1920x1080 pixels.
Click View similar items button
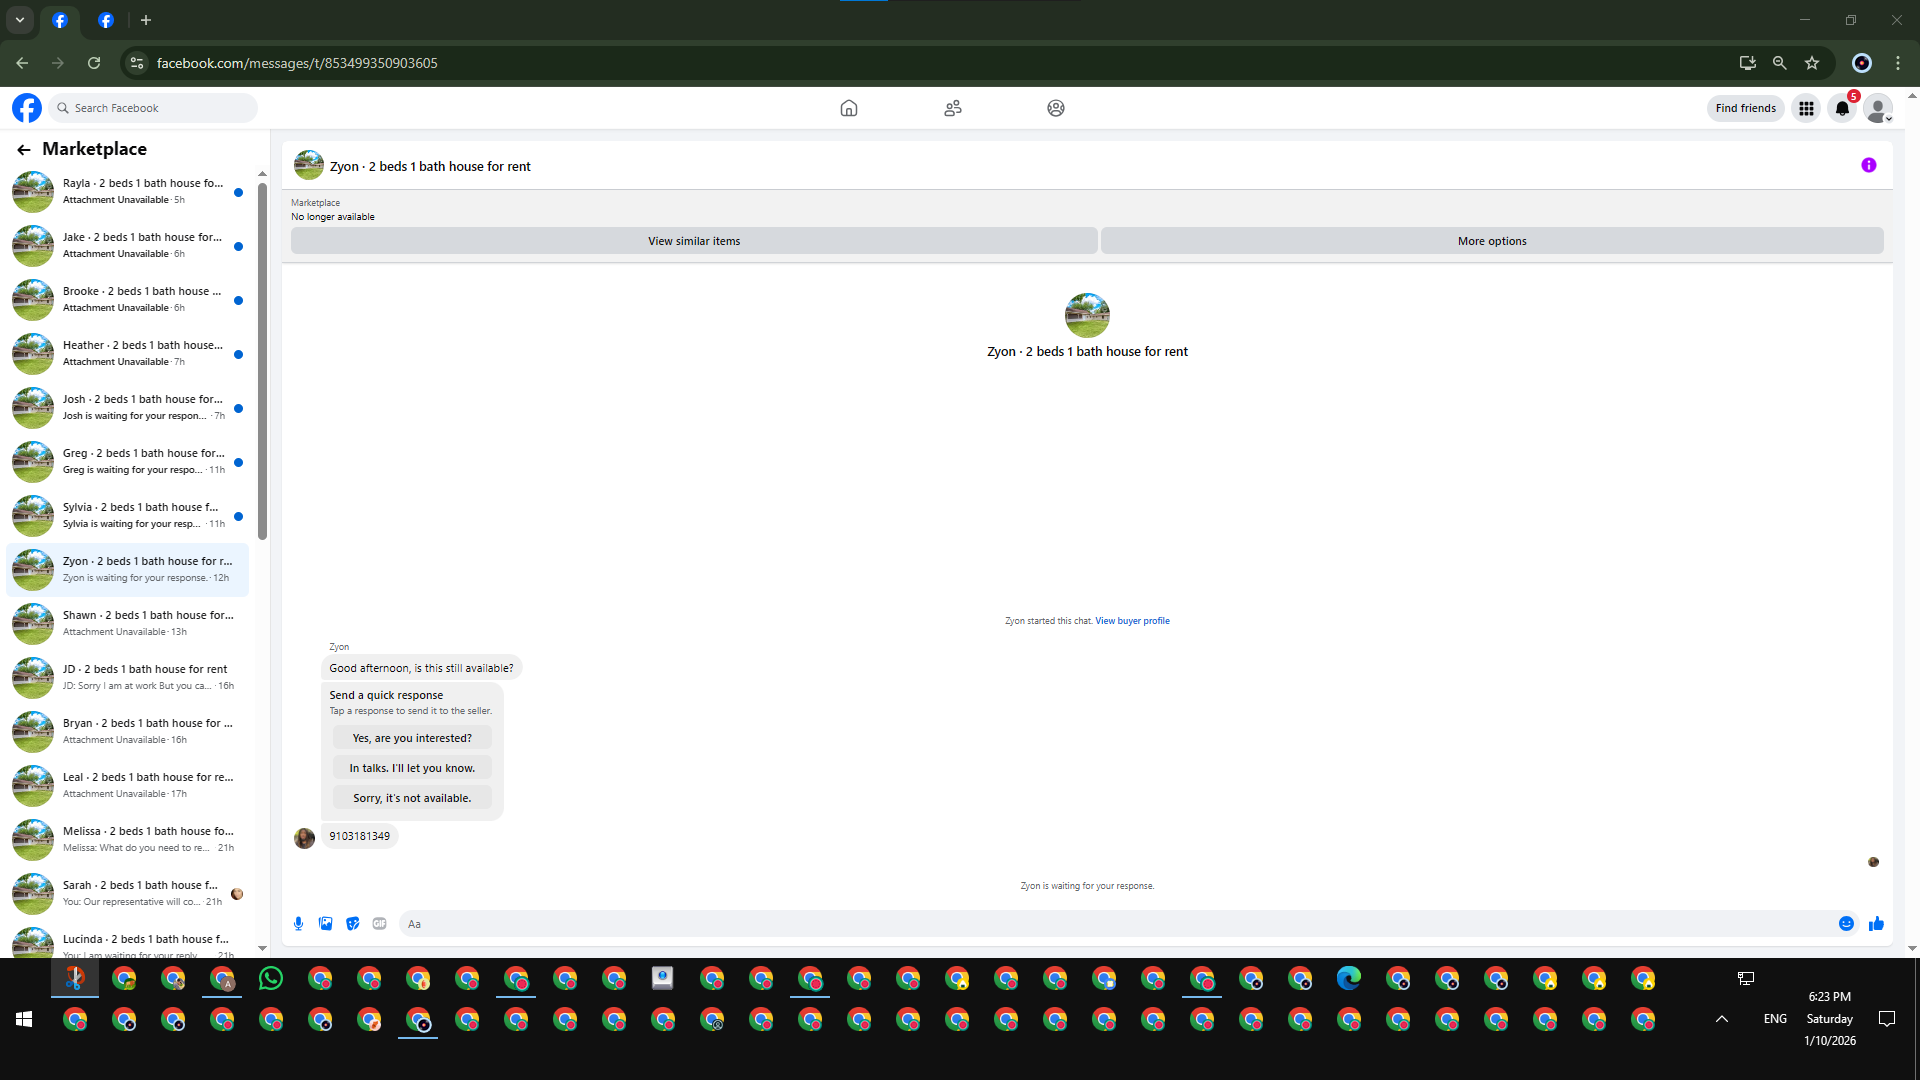coord(693,241)
